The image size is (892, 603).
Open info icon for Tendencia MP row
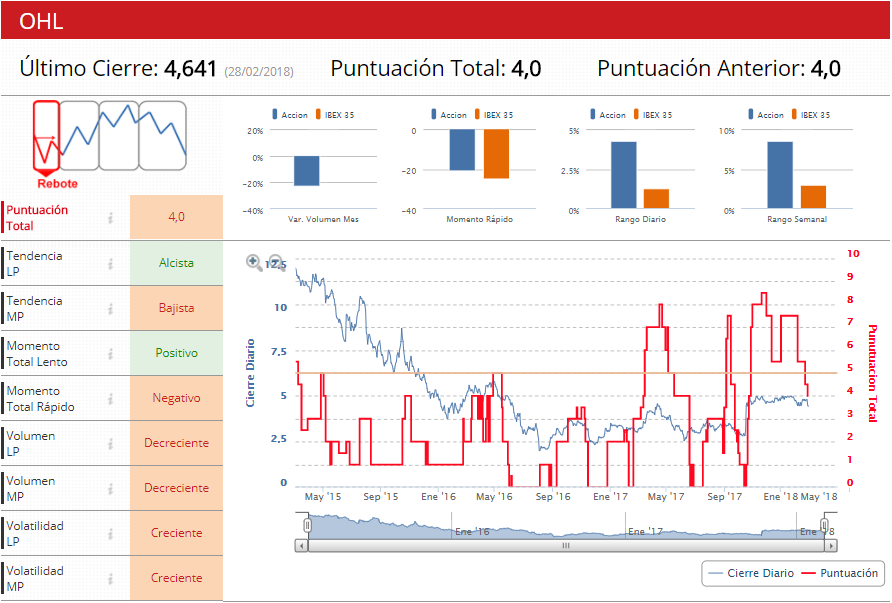click(111, 308)
